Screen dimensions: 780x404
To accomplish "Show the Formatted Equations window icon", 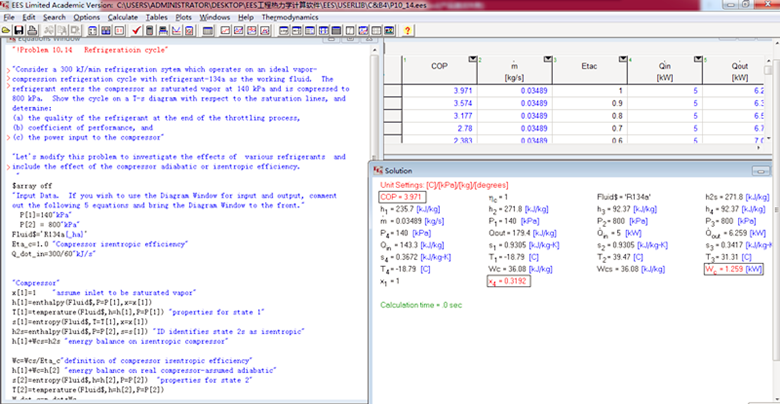I will 296,30.
